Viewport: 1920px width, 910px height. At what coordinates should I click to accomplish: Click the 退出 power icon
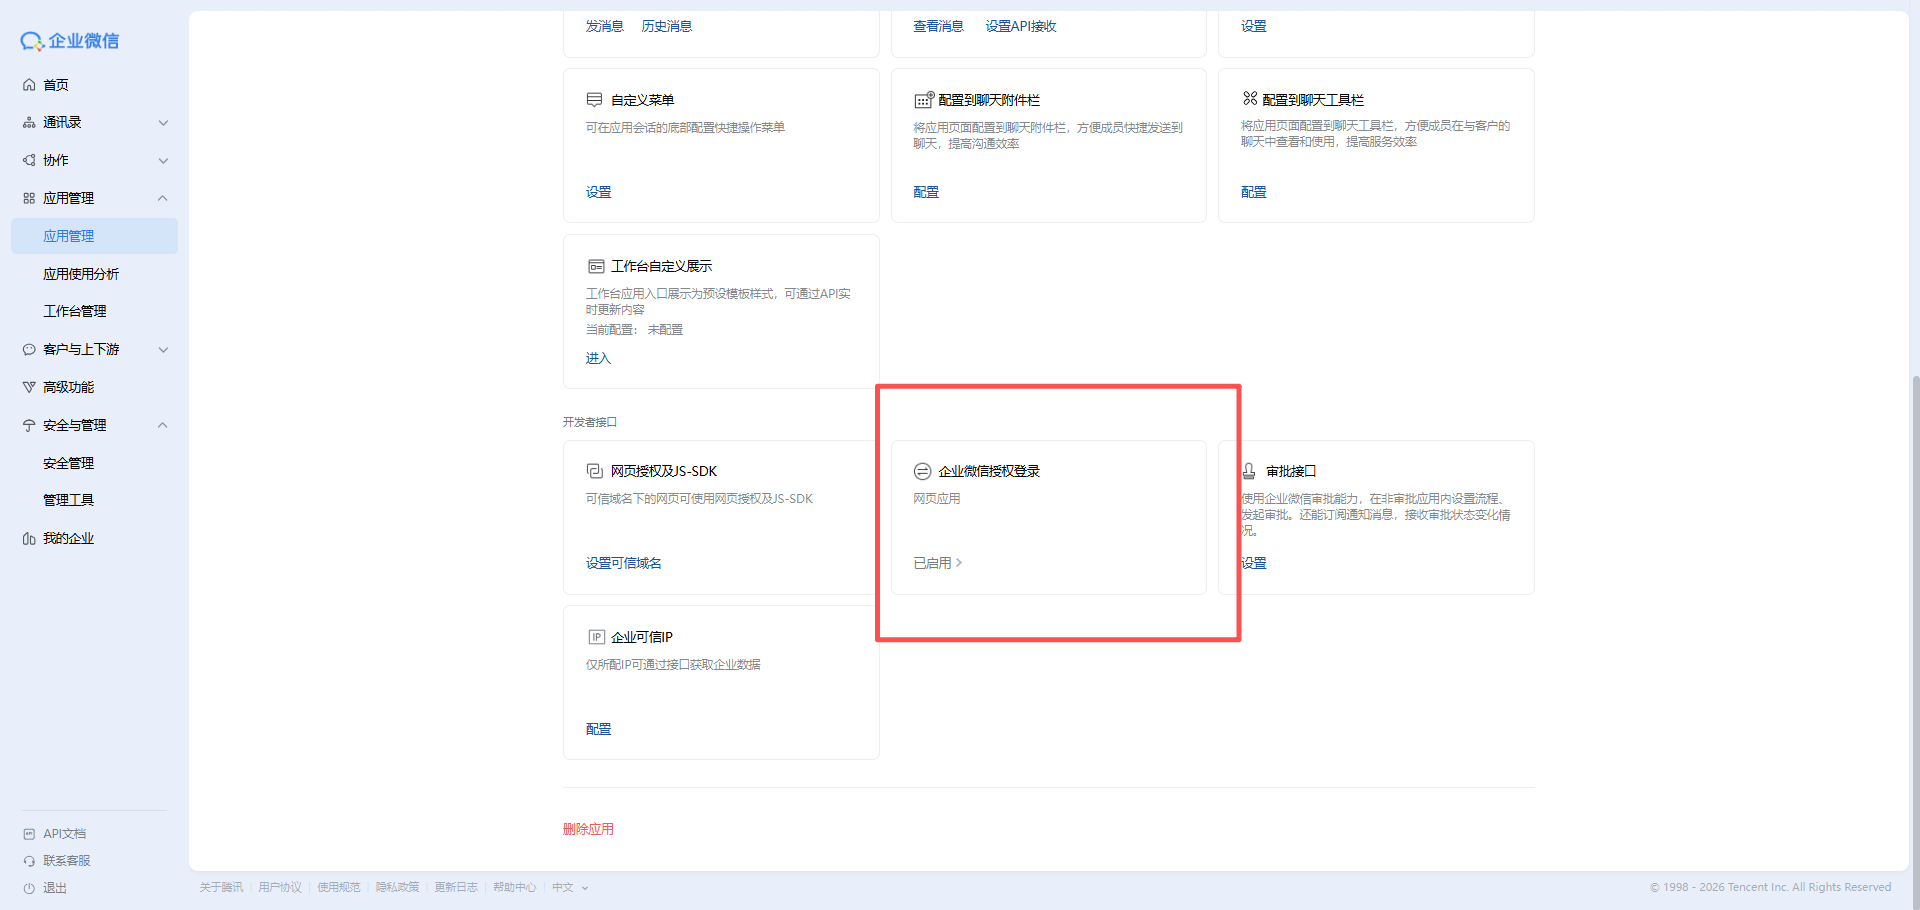(x=29, y=888)
